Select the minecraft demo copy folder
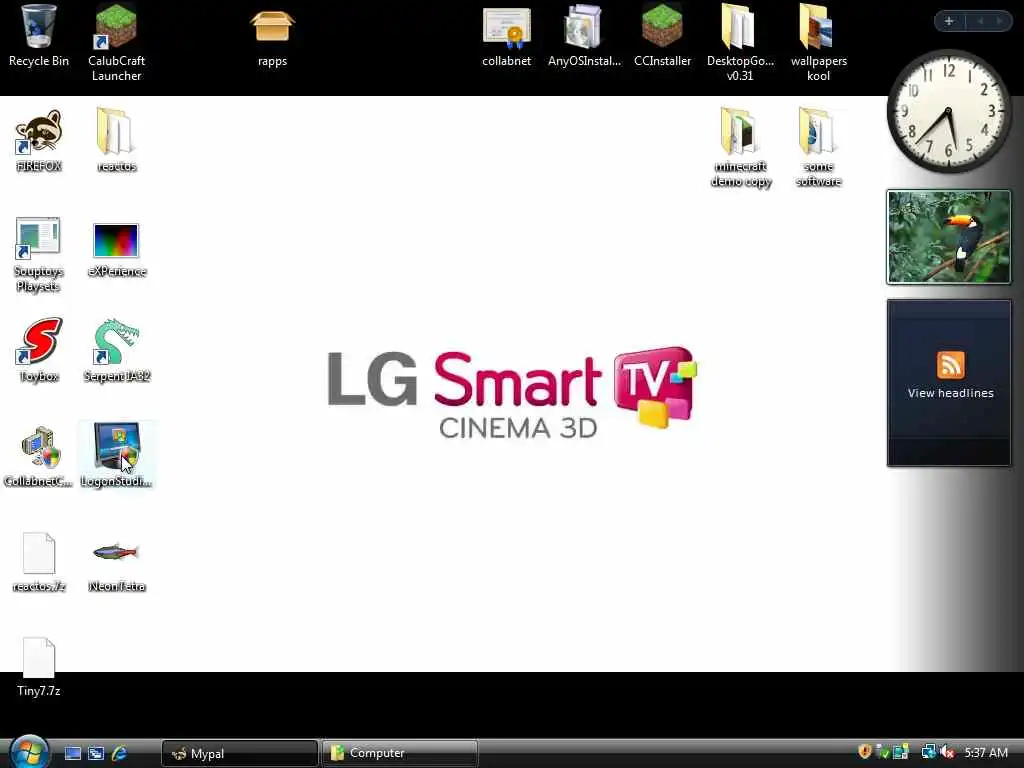 tap(740, 148)
